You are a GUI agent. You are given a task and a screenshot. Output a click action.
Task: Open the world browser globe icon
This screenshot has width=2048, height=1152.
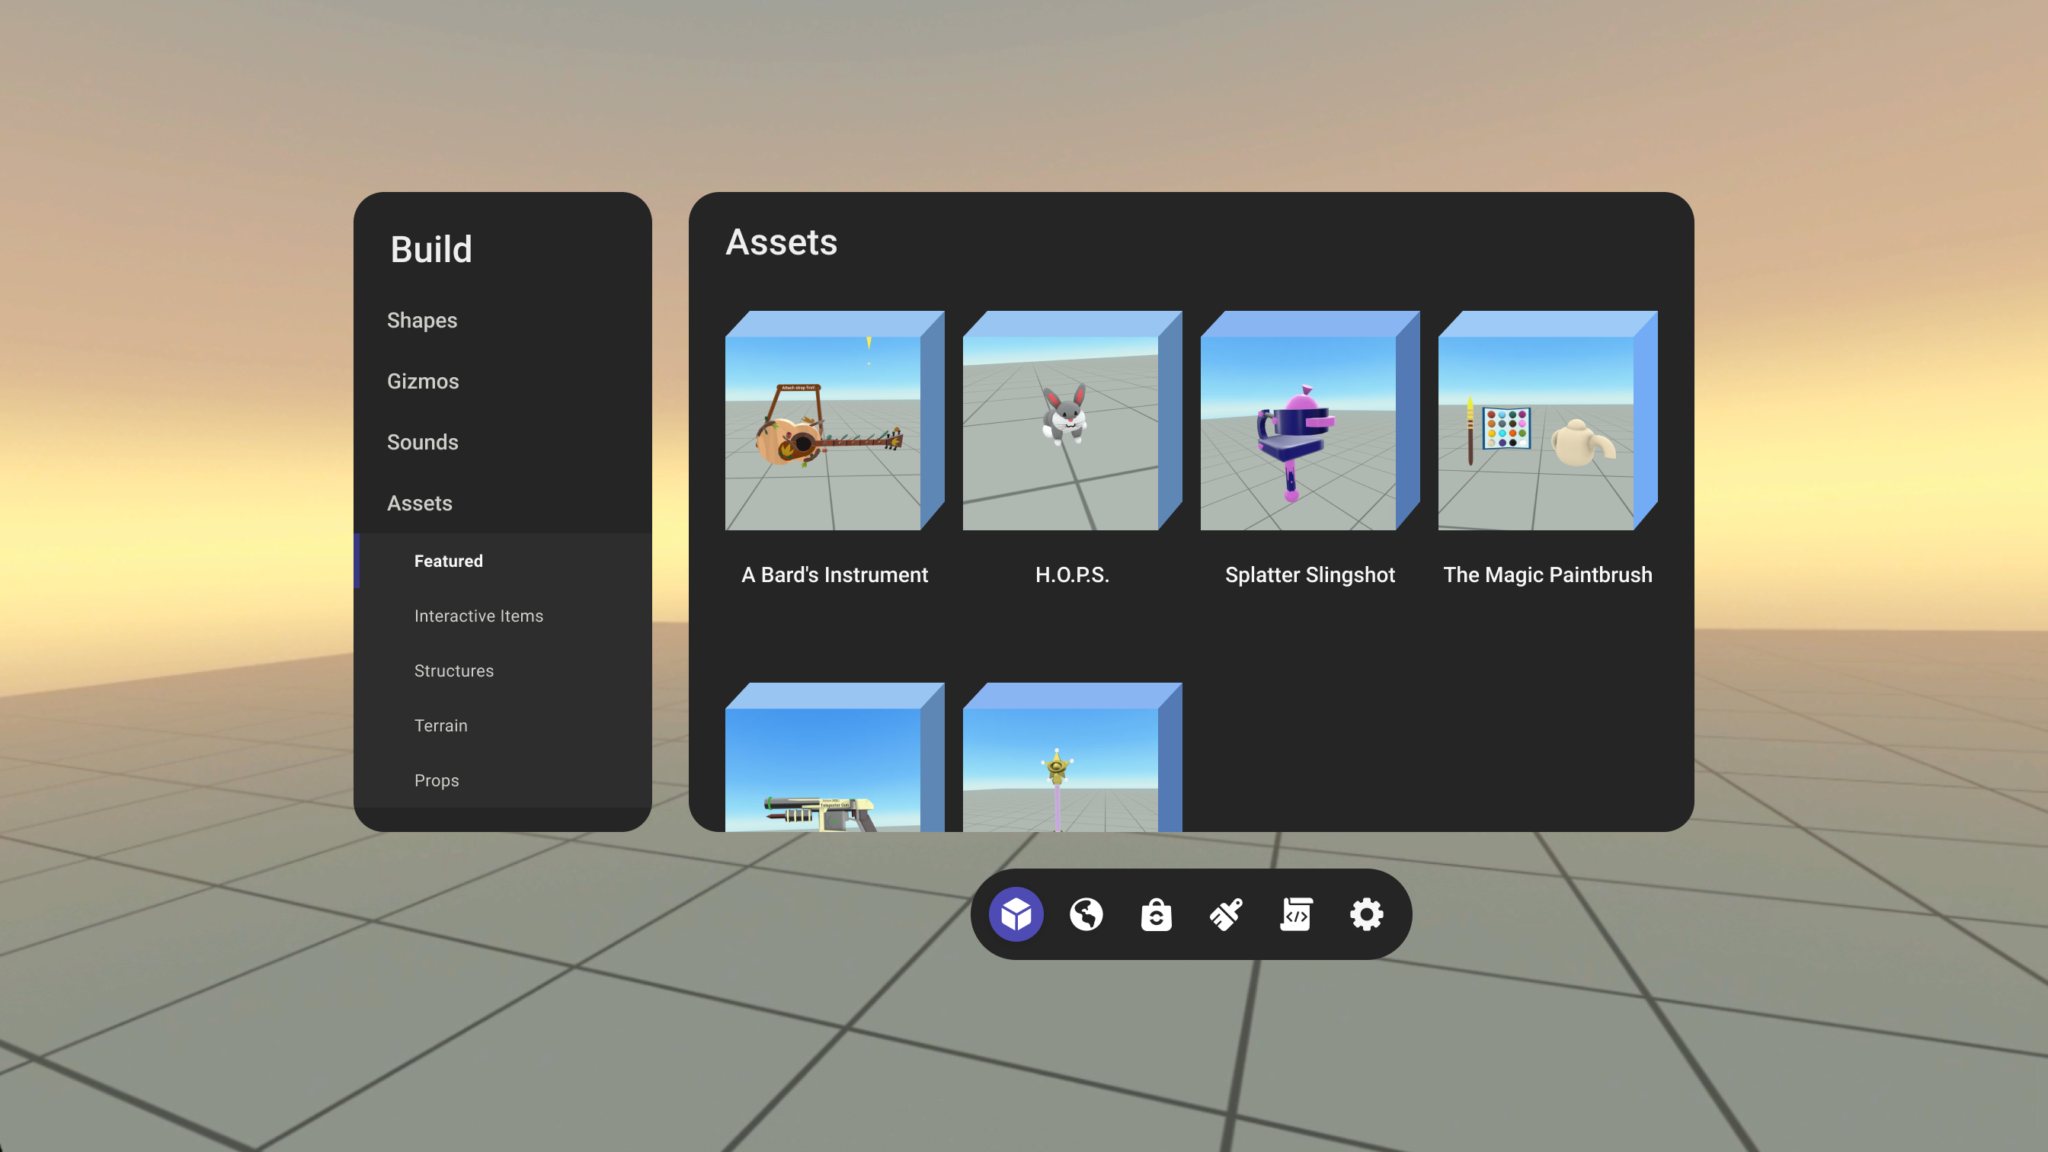click(x=1087, y=913)
